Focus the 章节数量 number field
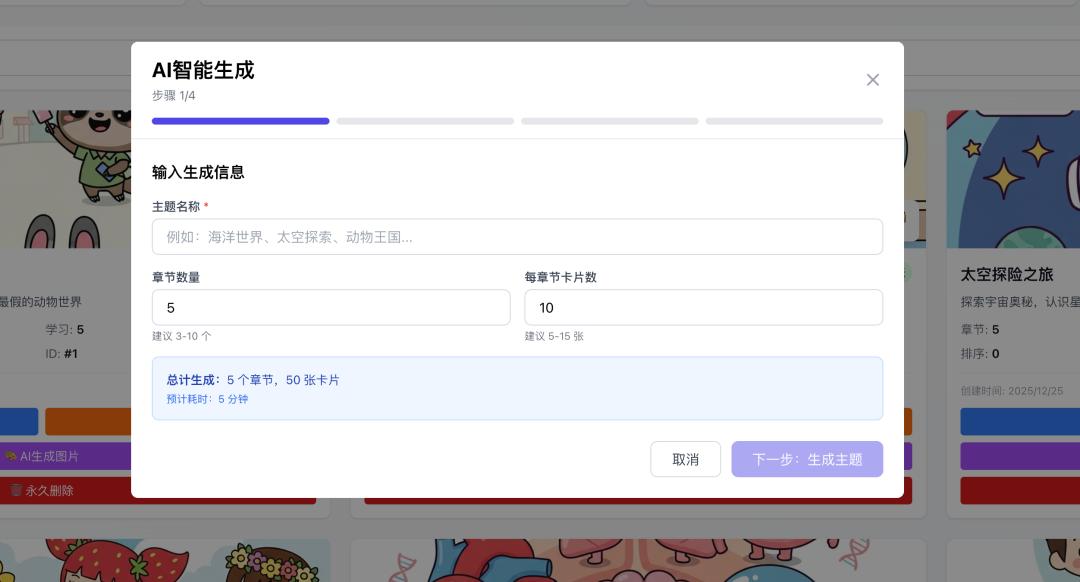This screenshot has height=582, width=1080. pos(331,307)
